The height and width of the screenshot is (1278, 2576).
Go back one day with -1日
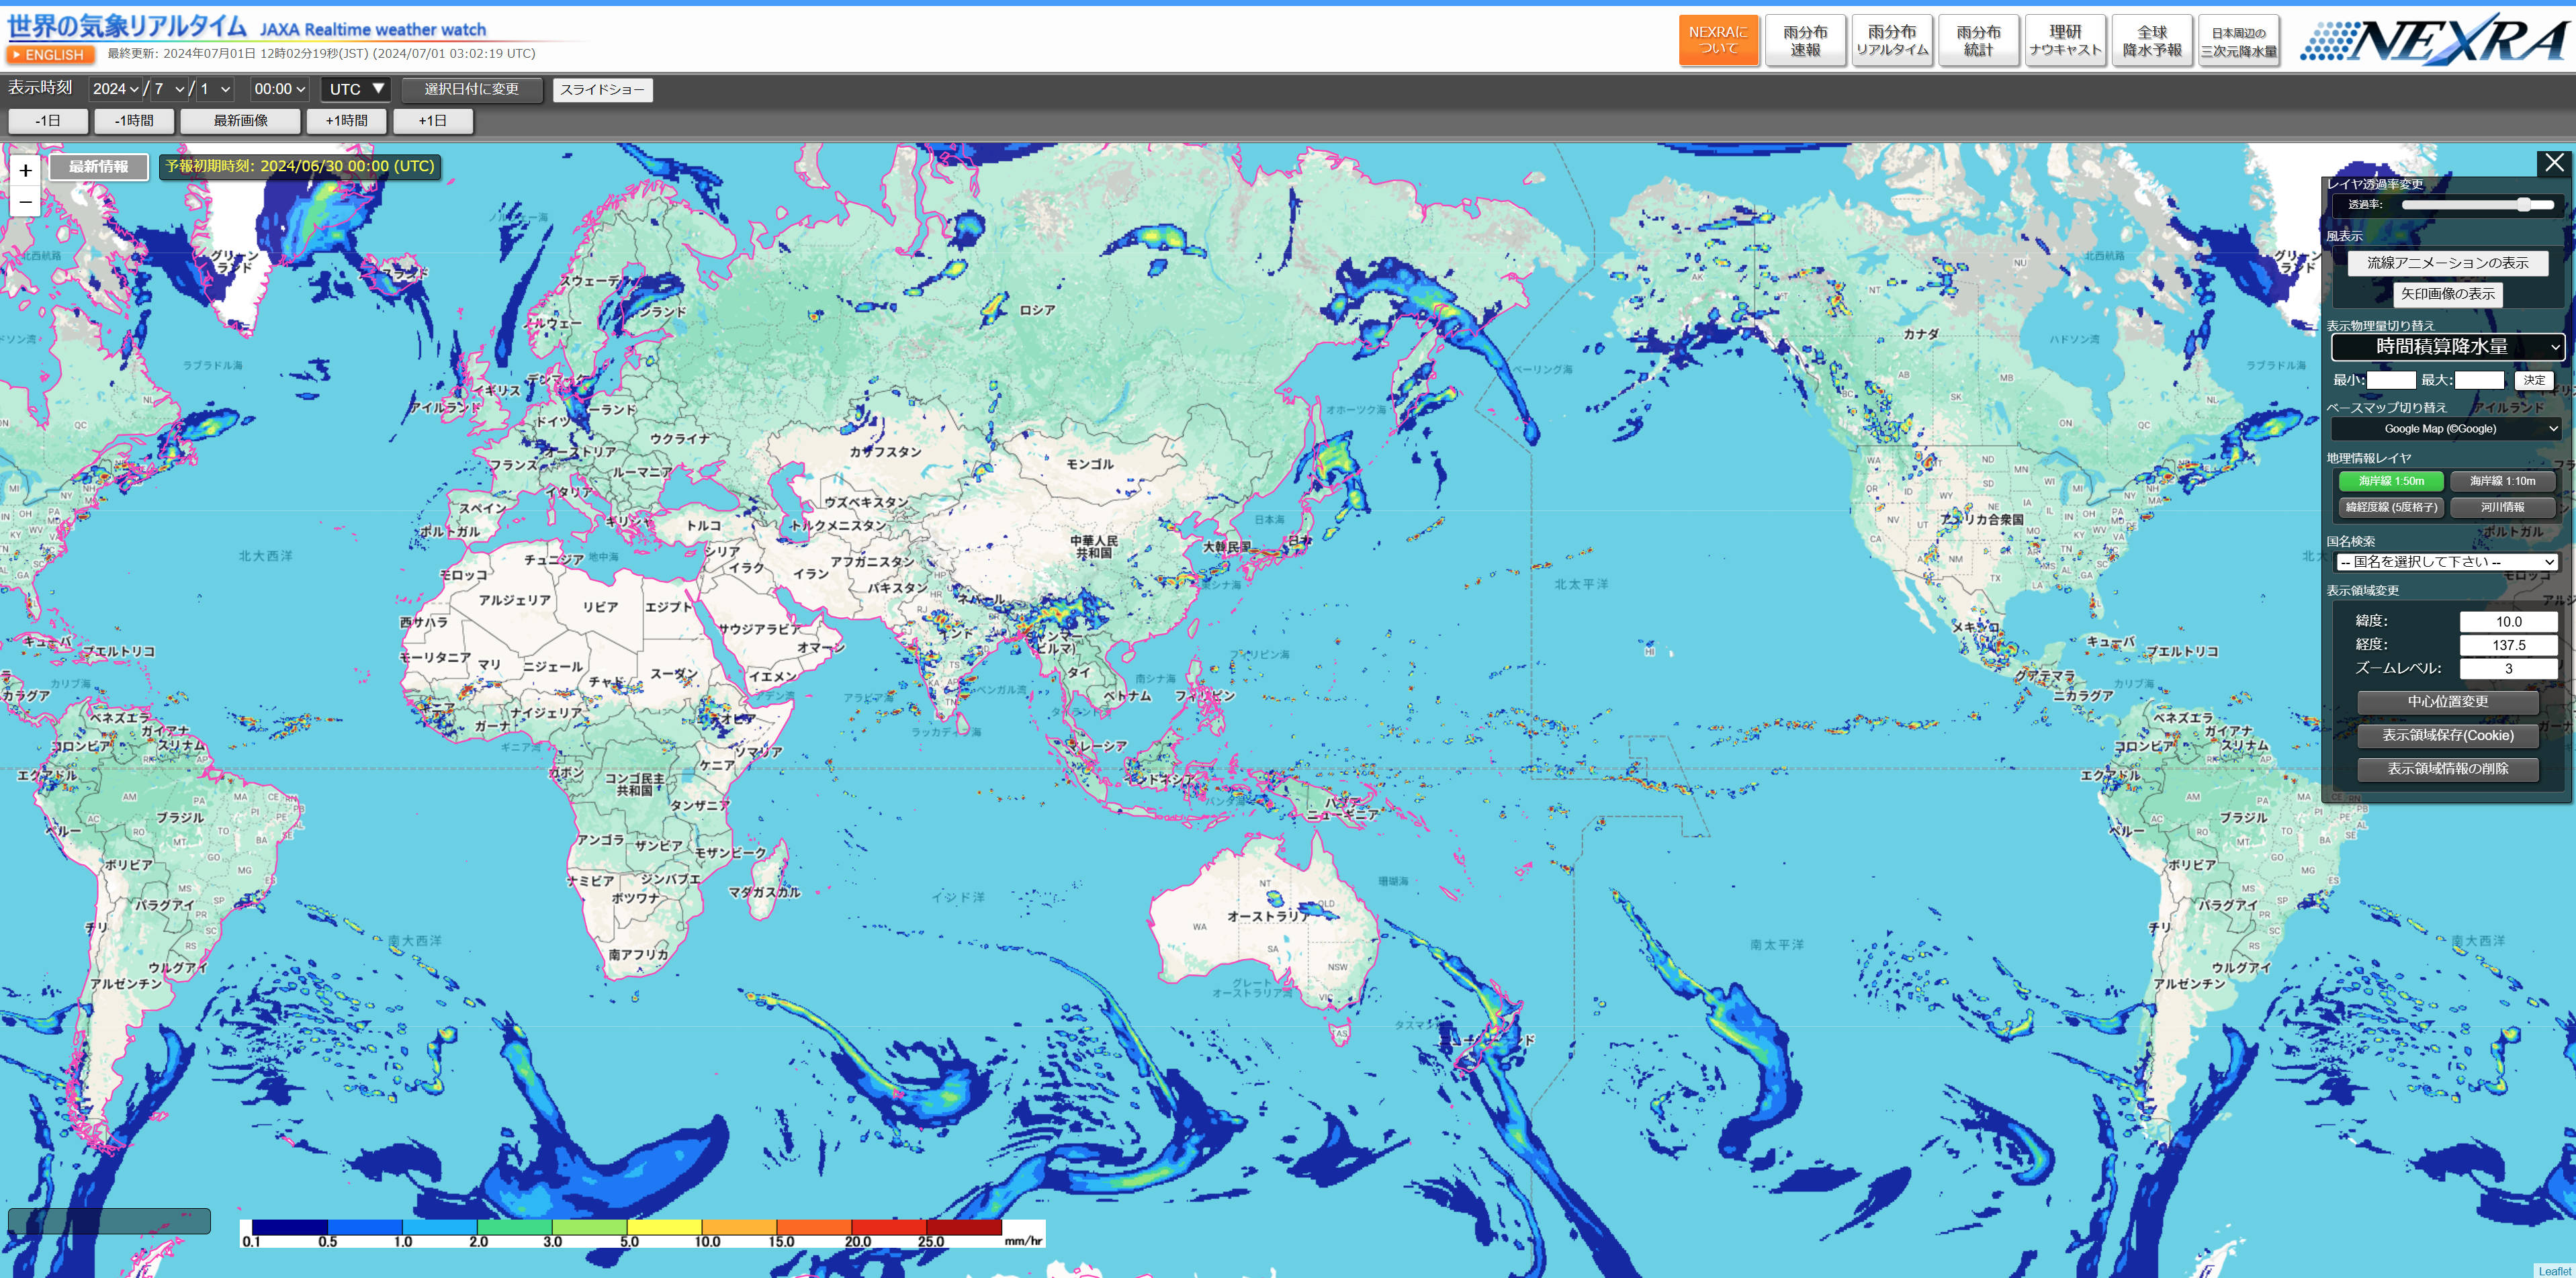[47, 121]
